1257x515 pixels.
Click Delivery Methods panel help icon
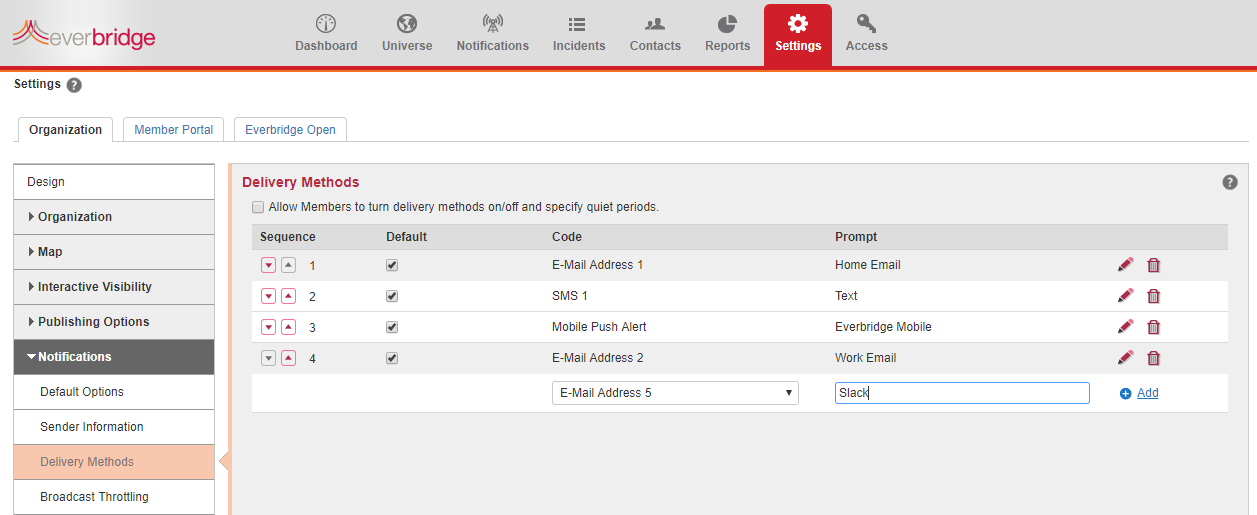tap(1230, 182)
